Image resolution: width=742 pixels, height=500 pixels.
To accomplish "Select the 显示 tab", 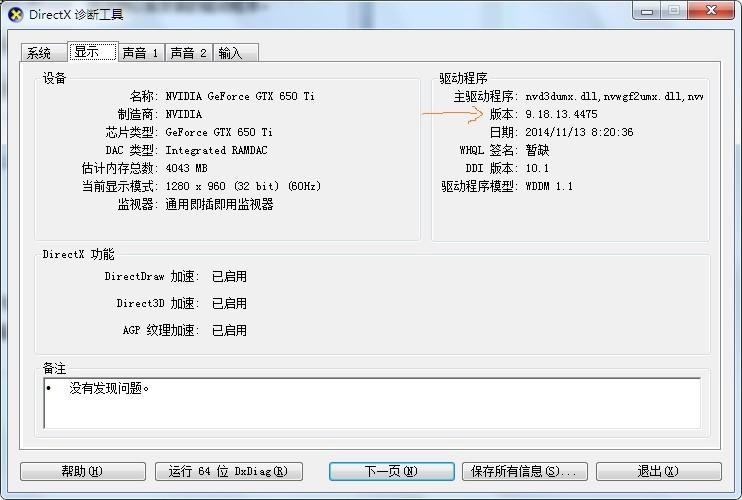I will point(93,52).
